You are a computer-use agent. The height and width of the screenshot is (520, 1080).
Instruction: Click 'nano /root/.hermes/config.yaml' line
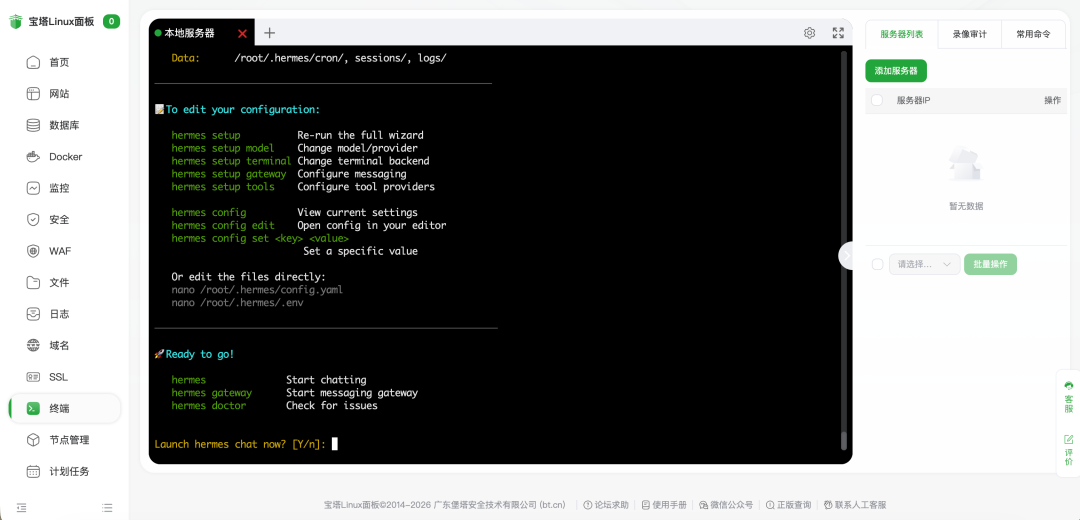pos(257,290)
